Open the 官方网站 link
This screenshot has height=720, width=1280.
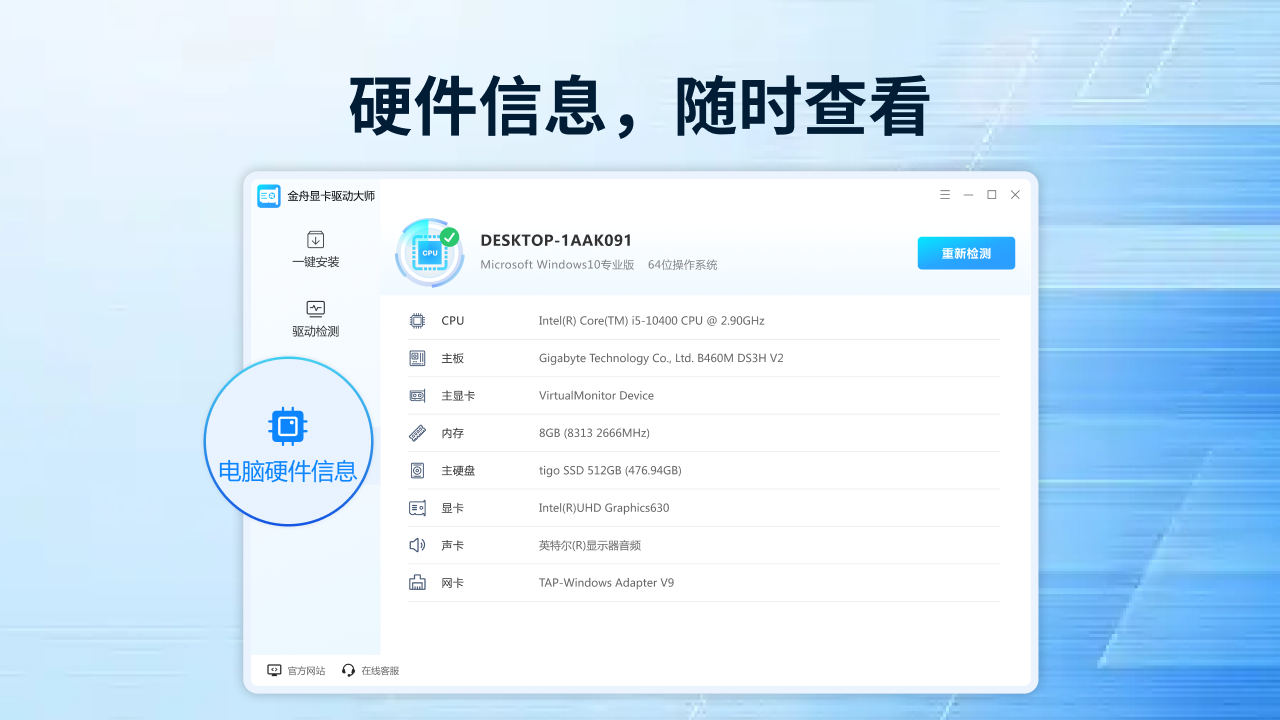296,670
